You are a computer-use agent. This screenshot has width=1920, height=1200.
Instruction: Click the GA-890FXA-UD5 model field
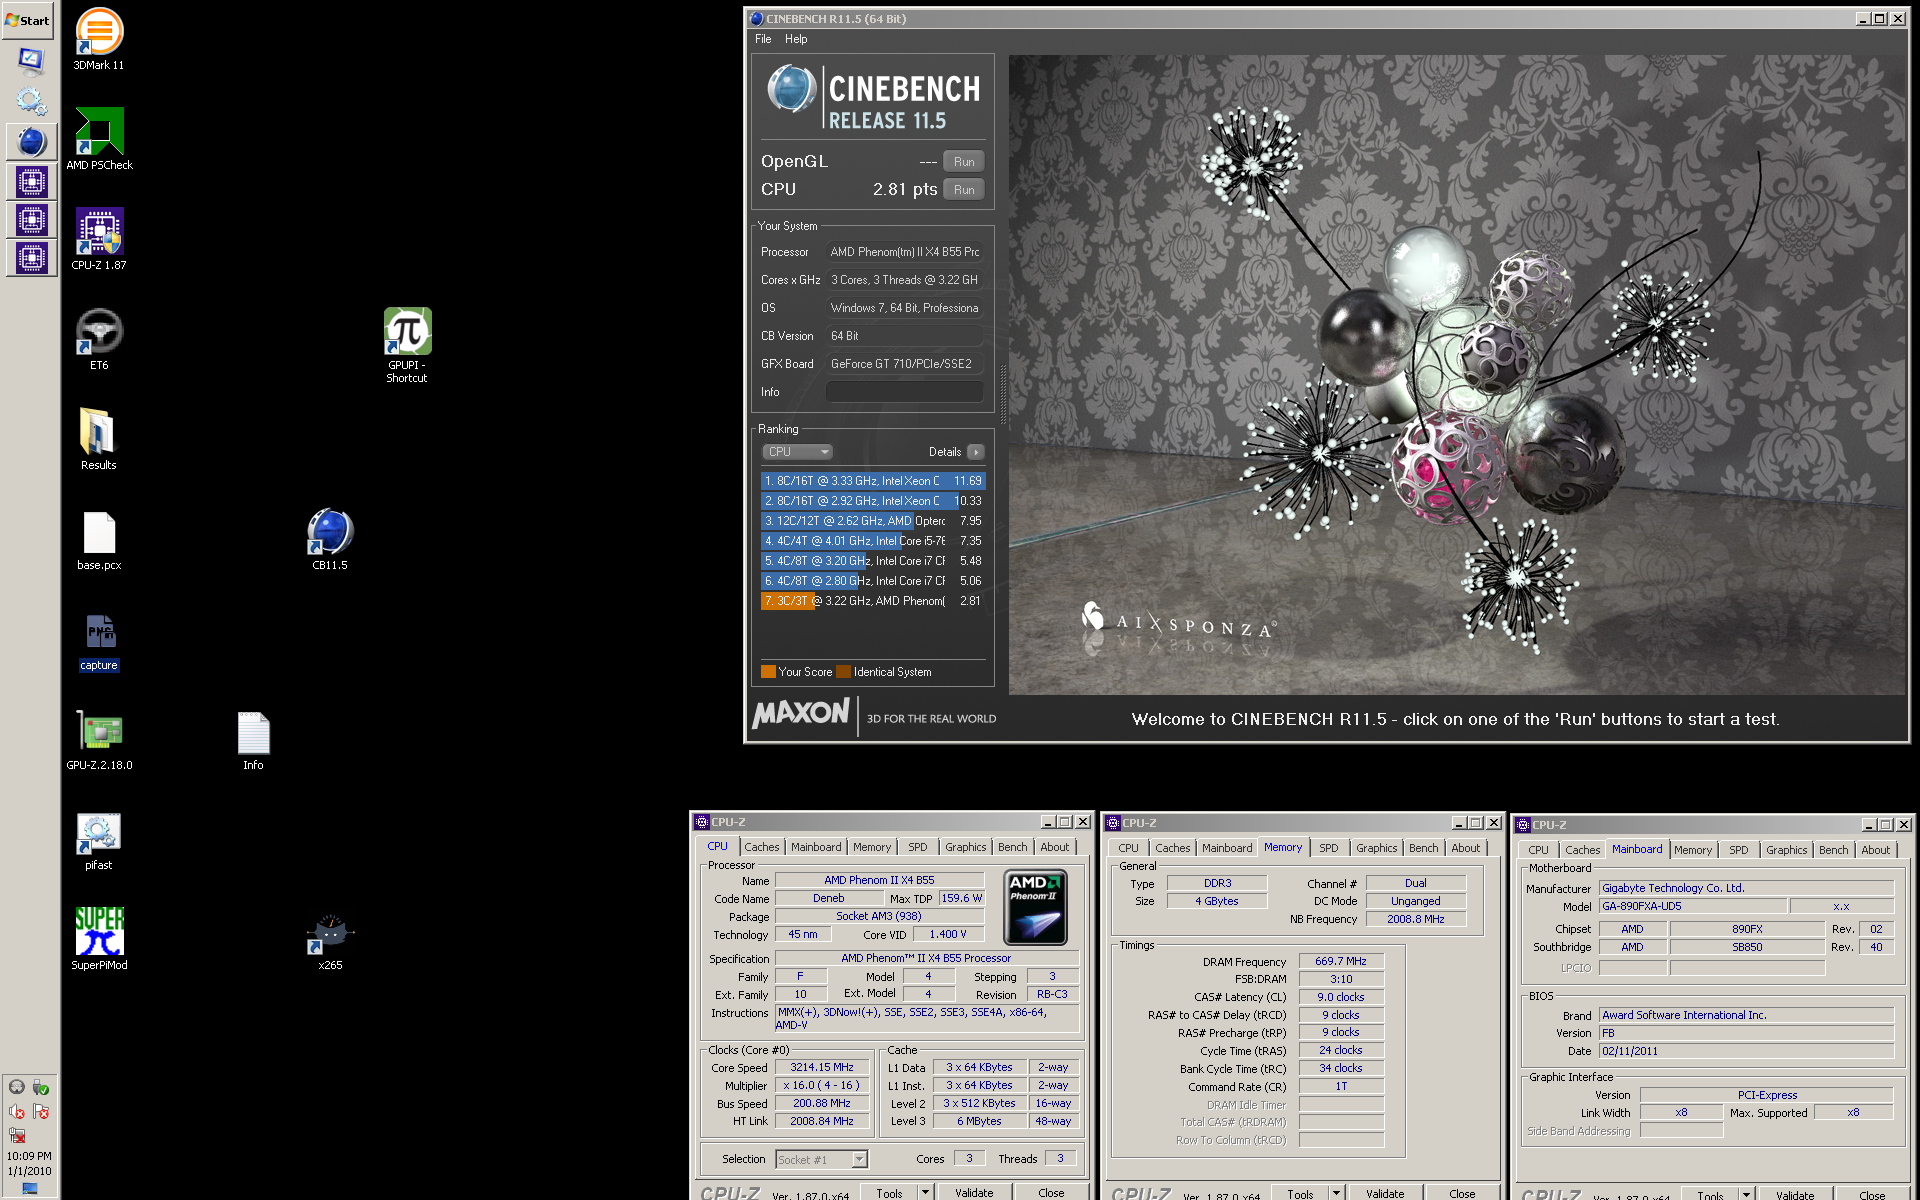click(x=1693, y=906)
